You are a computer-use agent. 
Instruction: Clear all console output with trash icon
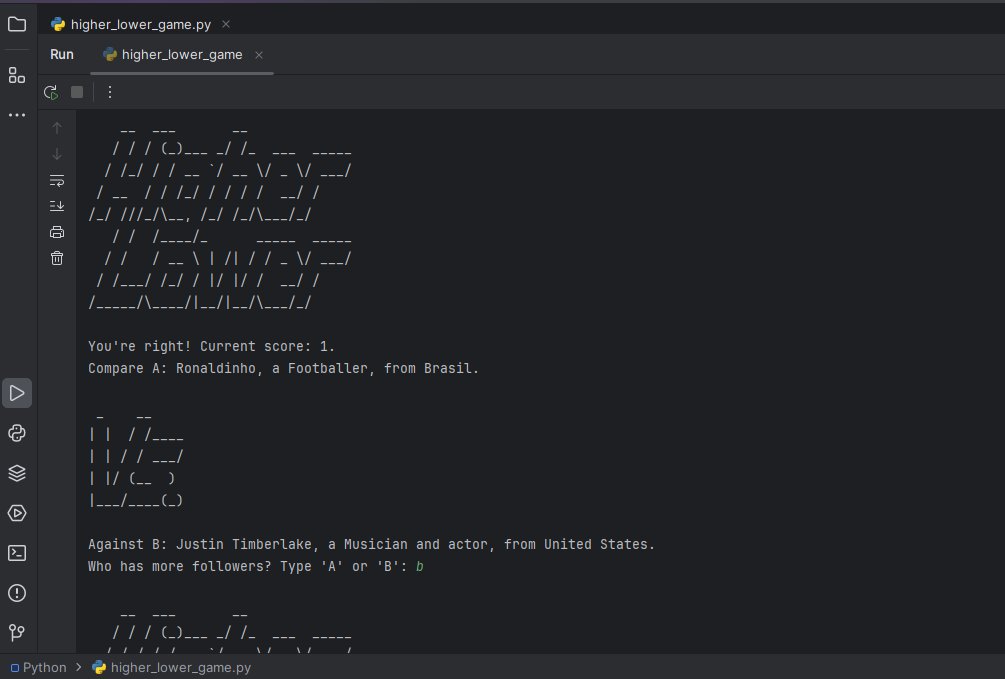(x=57, y=258)
